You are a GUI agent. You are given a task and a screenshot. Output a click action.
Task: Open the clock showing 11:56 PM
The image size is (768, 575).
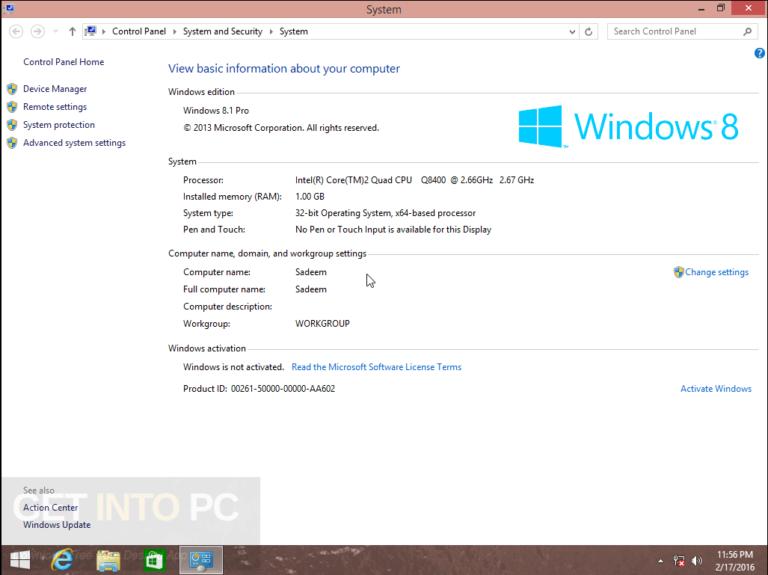(735, 561)
